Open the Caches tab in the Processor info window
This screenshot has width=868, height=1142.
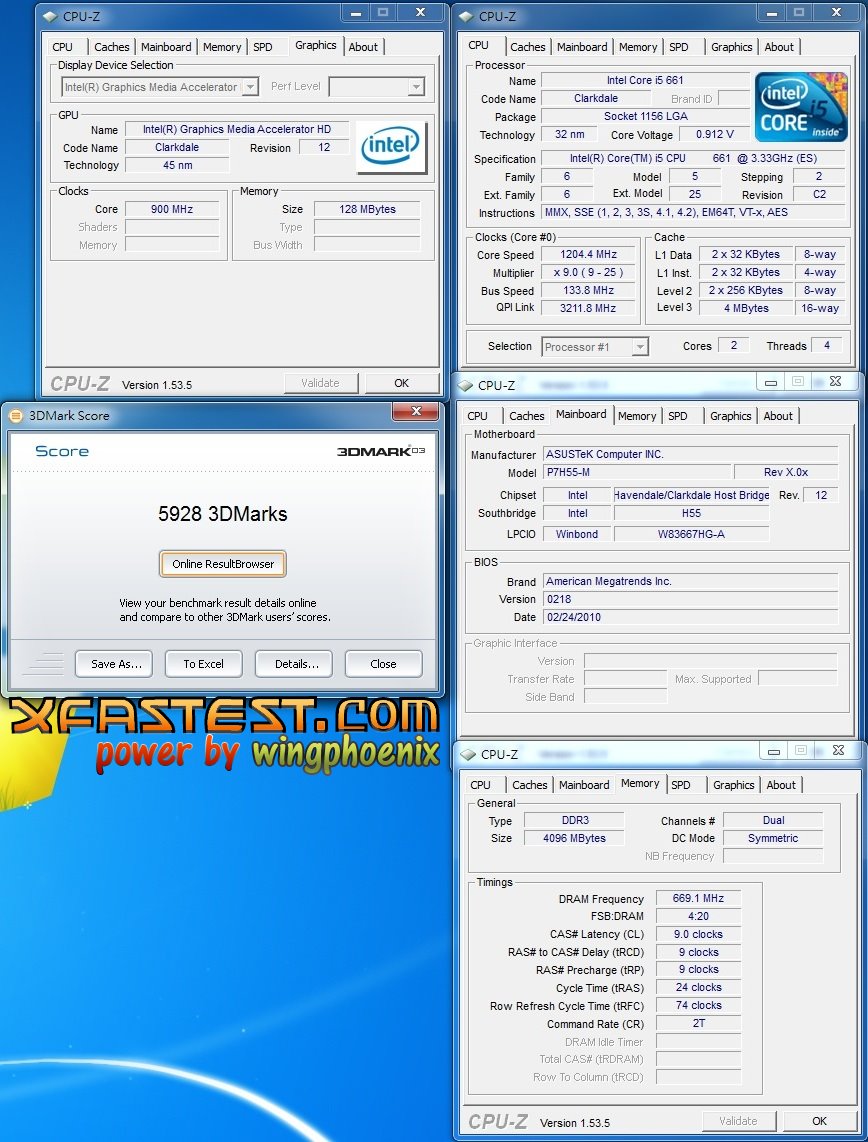(x=527, y=47)
